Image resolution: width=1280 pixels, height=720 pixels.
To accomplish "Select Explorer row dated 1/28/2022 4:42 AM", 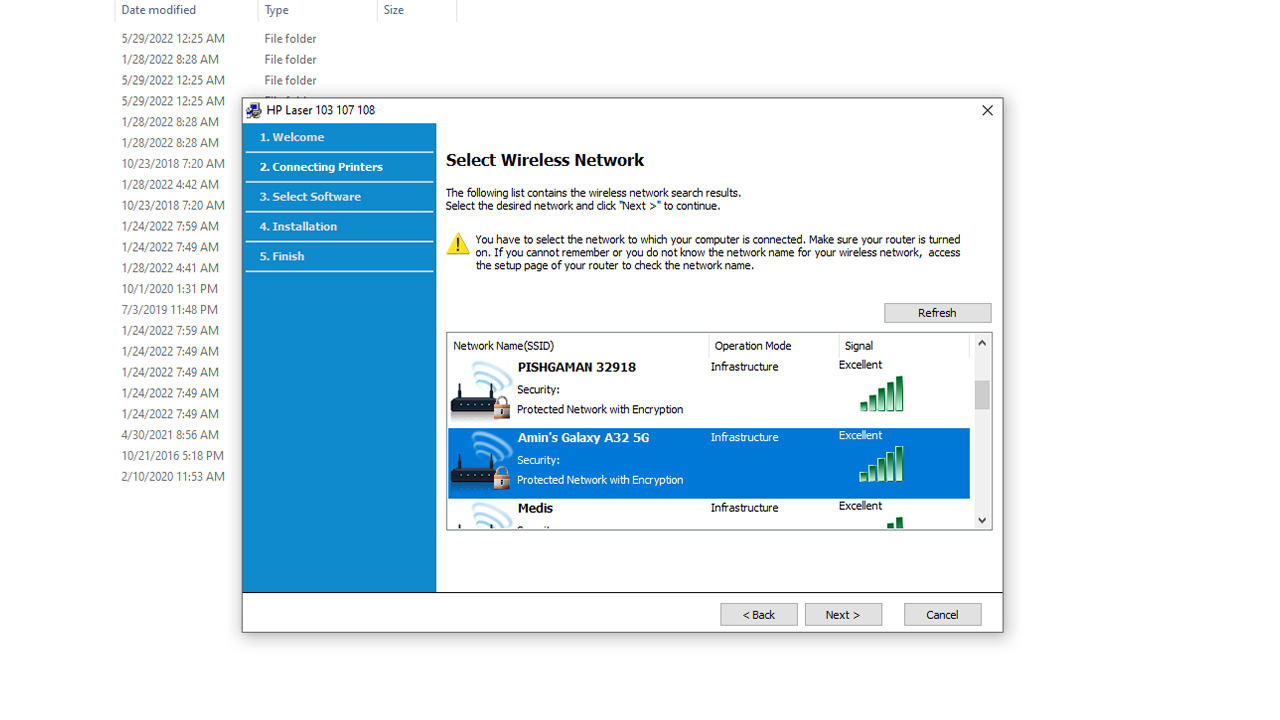I will (170, 185).
